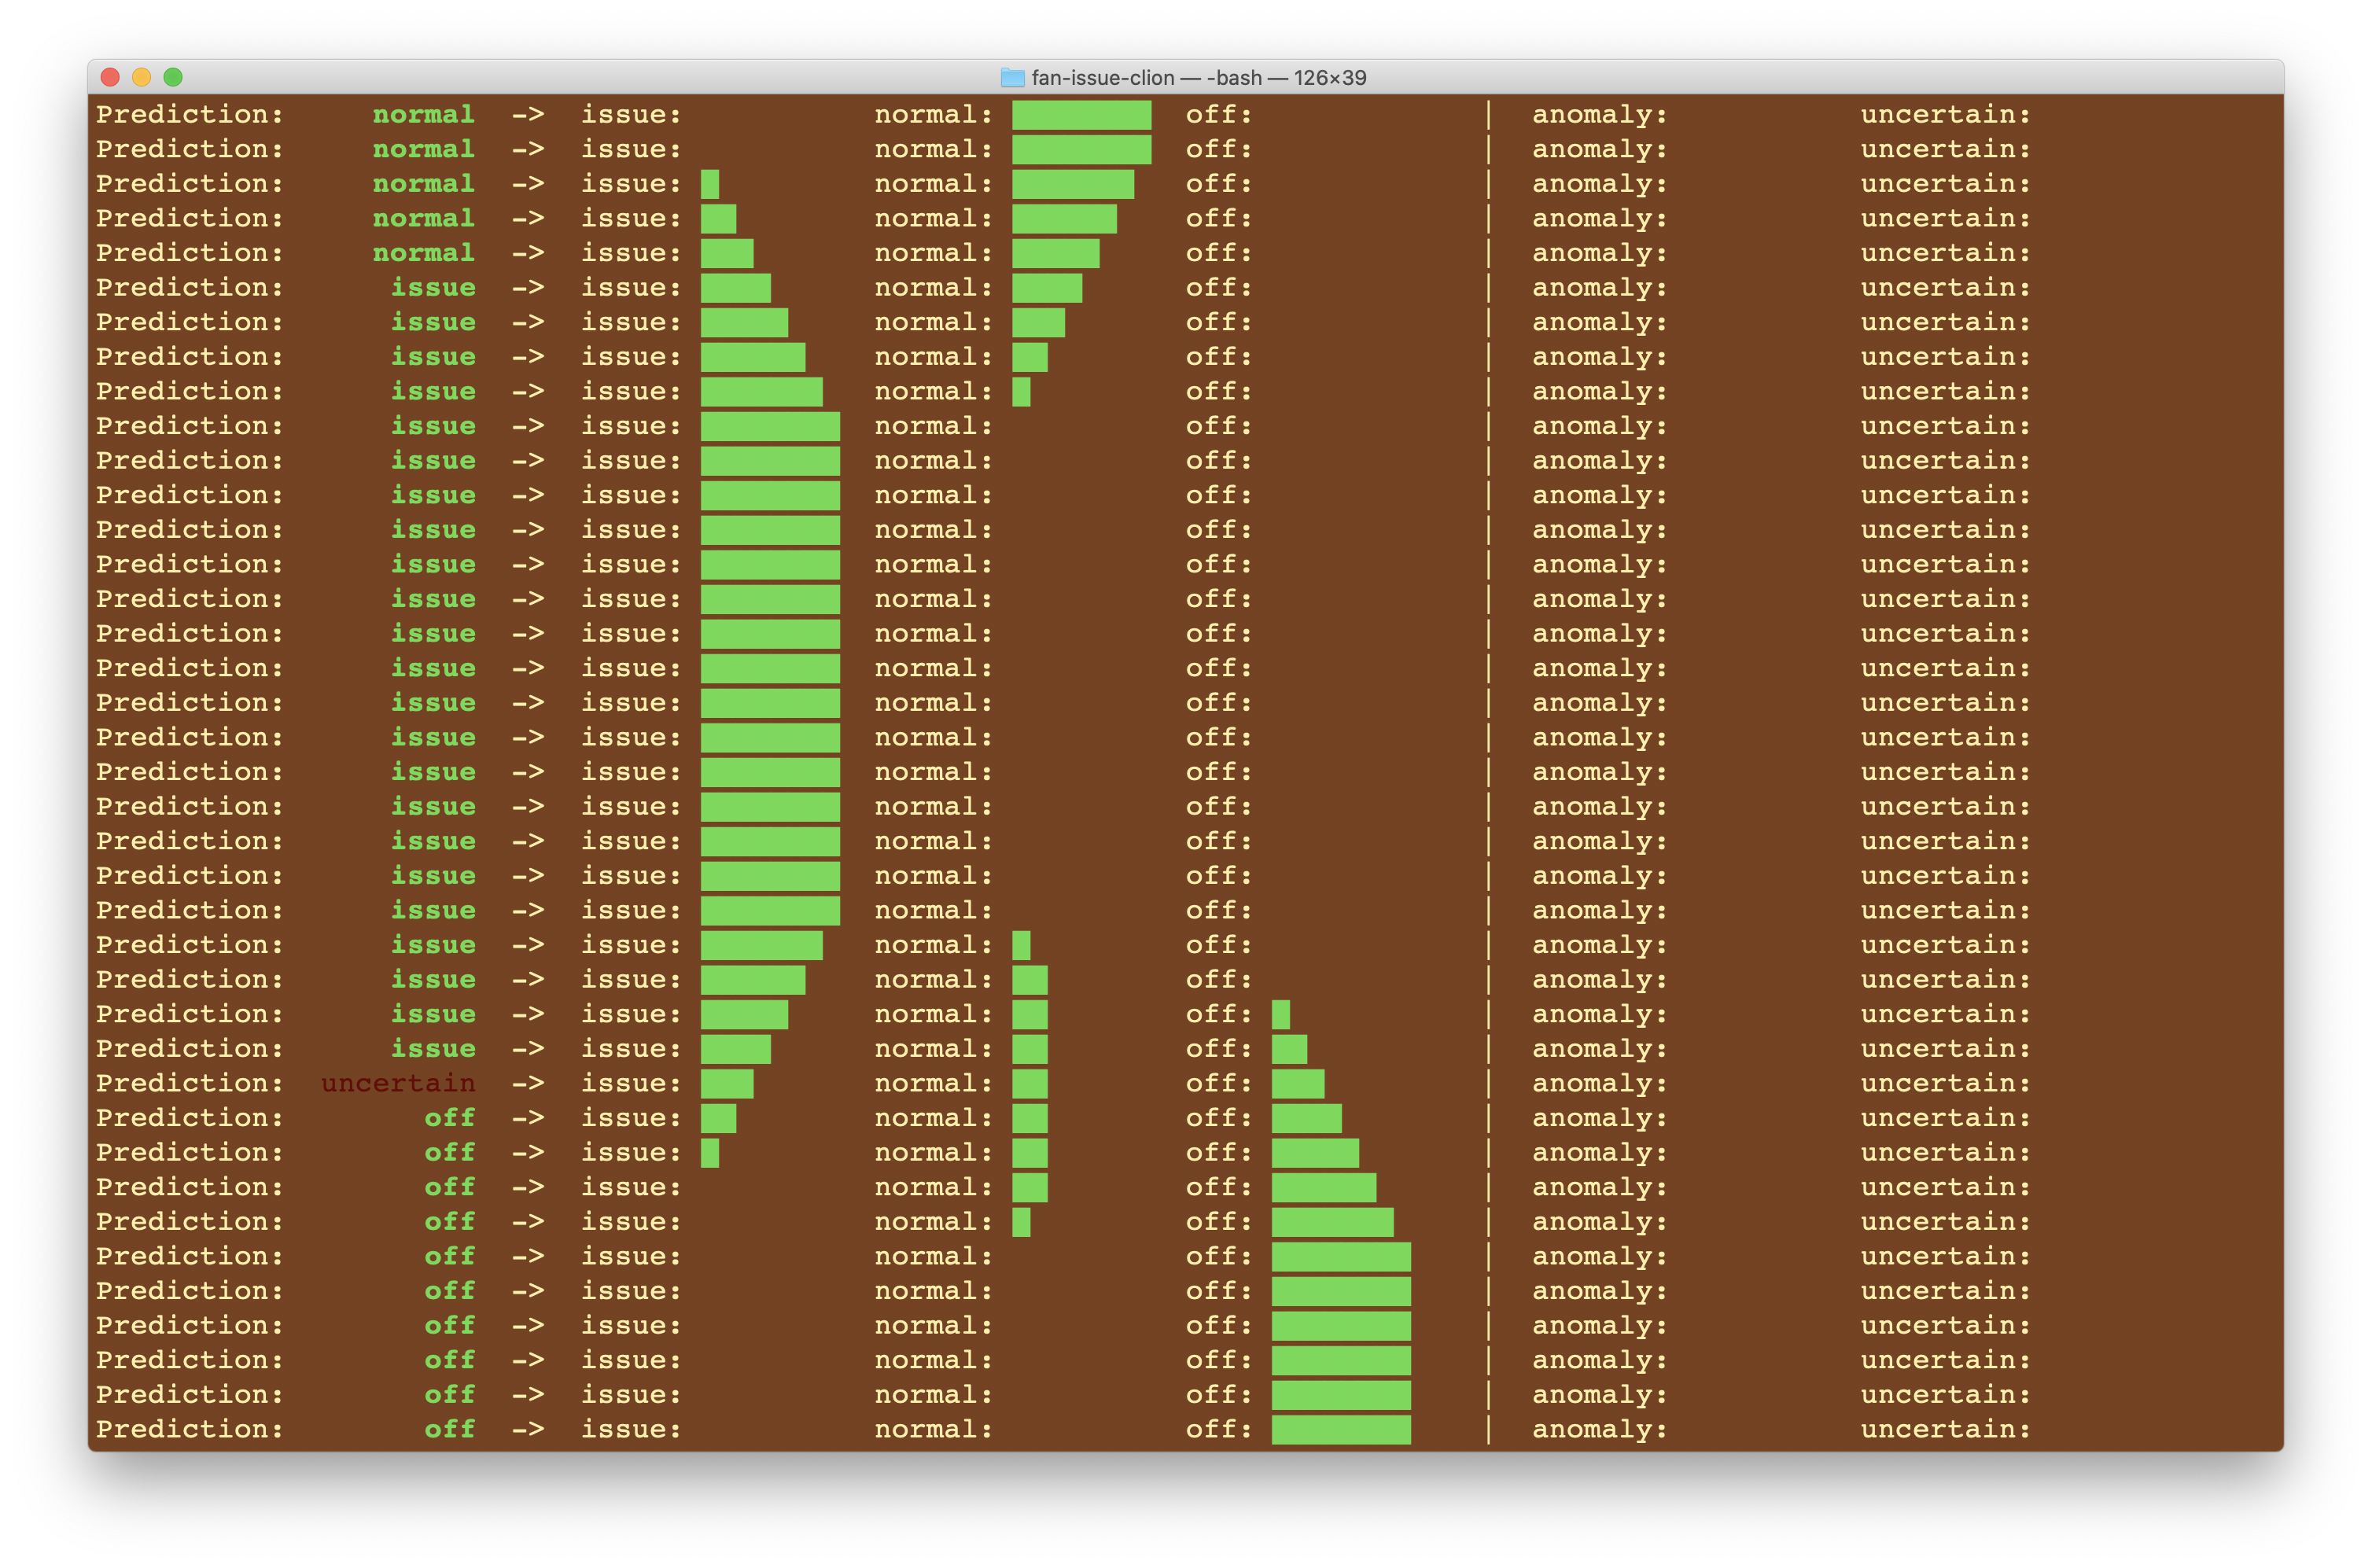Screen dimensions: 2372x1568
Task: Close the terminal with the red button
Action: pyautogui.click(x=111, y=77)
